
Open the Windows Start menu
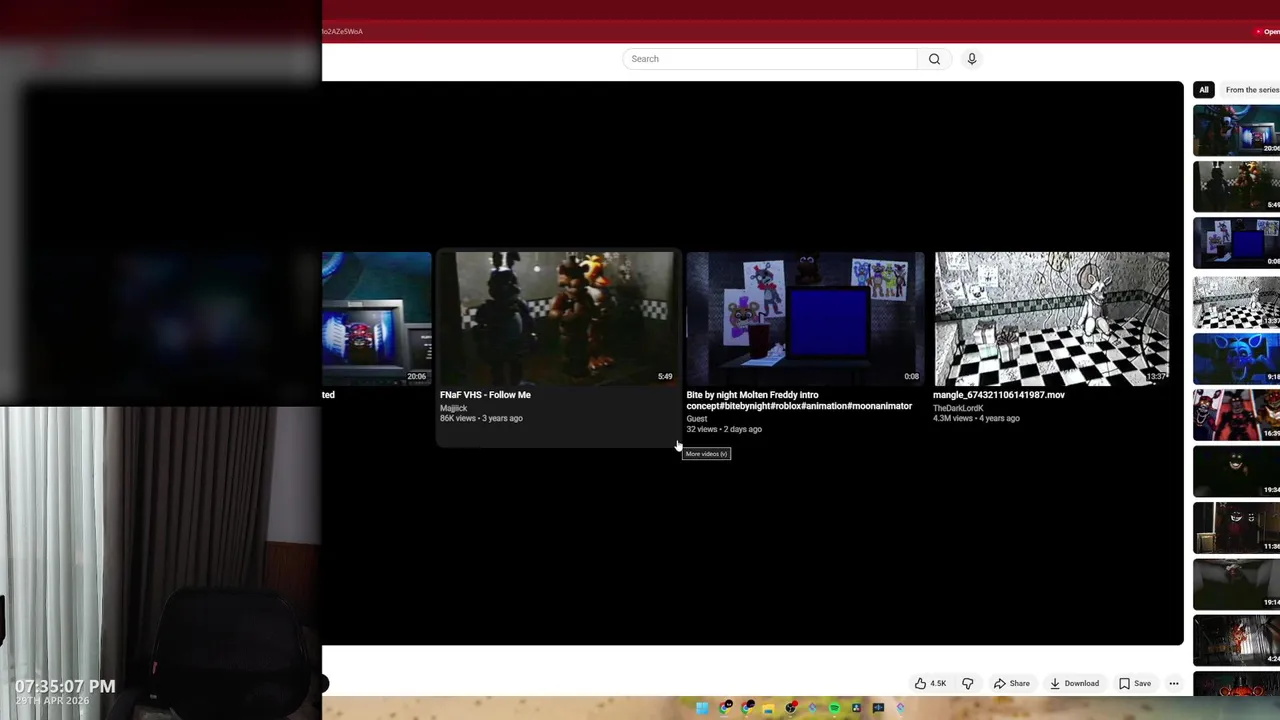[702, 708]
